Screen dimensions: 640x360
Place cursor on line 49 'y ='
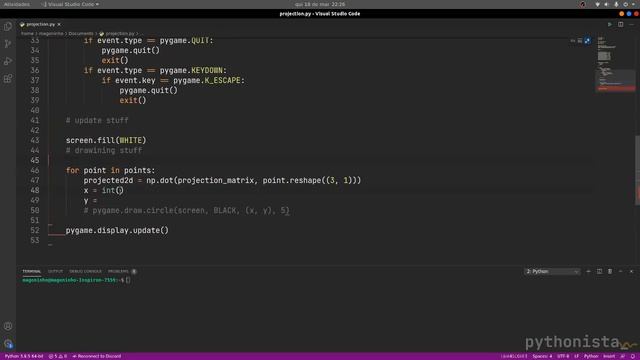coord(90,200)
